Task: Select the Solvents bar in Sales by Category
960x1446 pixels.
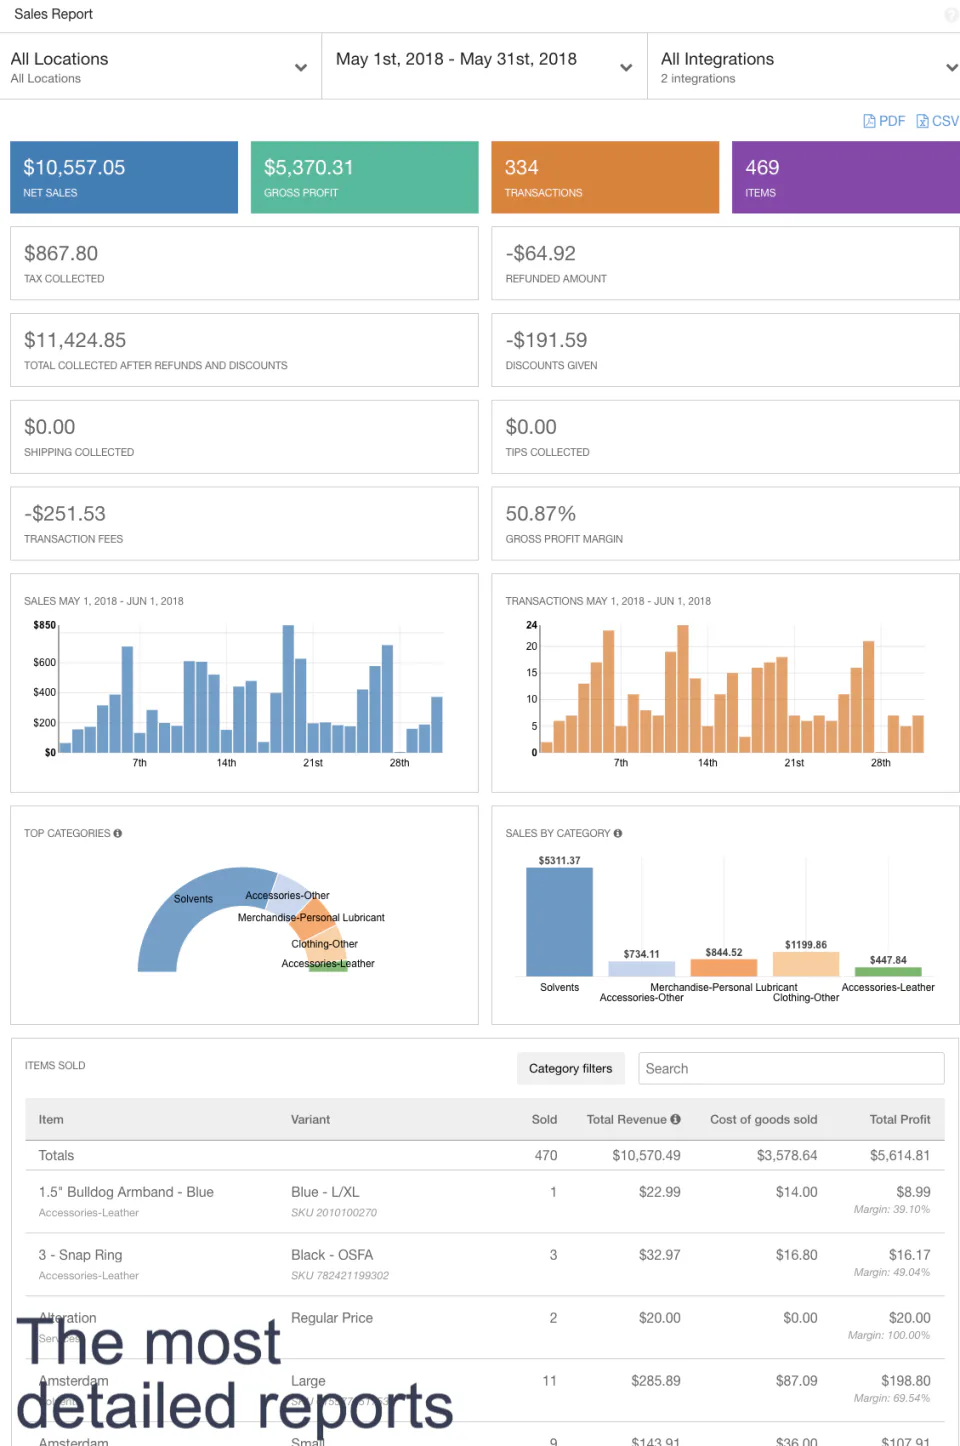Action: [x=559, y=920]
